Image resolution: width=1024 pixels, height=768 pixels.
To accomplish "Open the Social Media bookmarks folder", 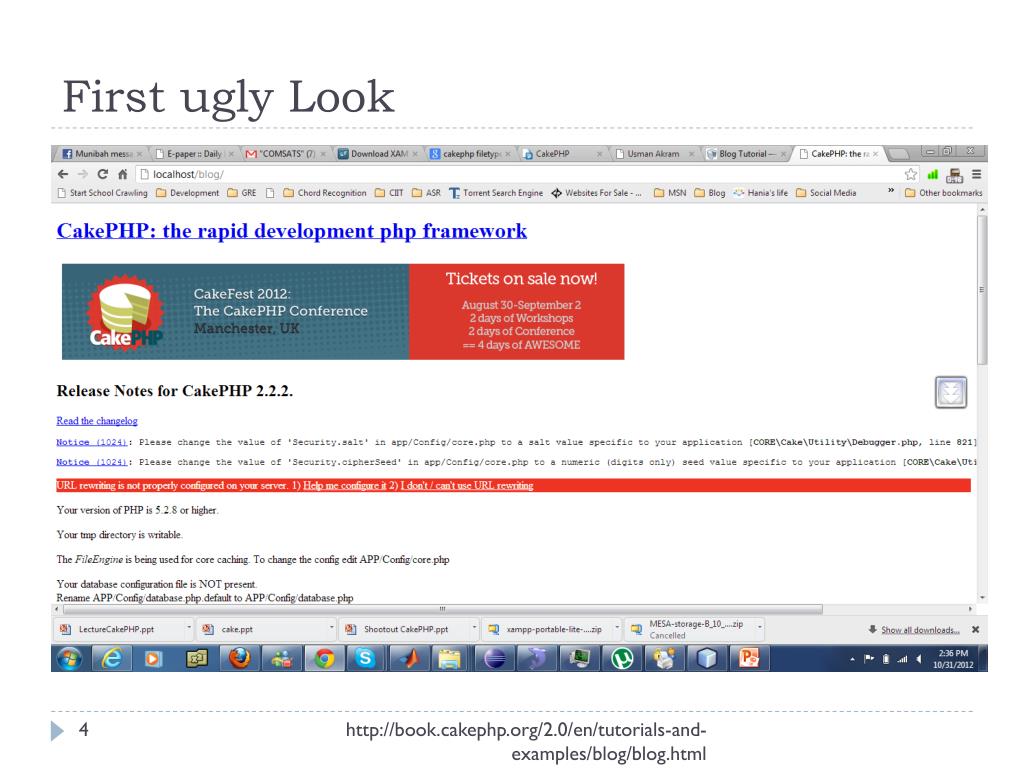I will click(826, 193).
